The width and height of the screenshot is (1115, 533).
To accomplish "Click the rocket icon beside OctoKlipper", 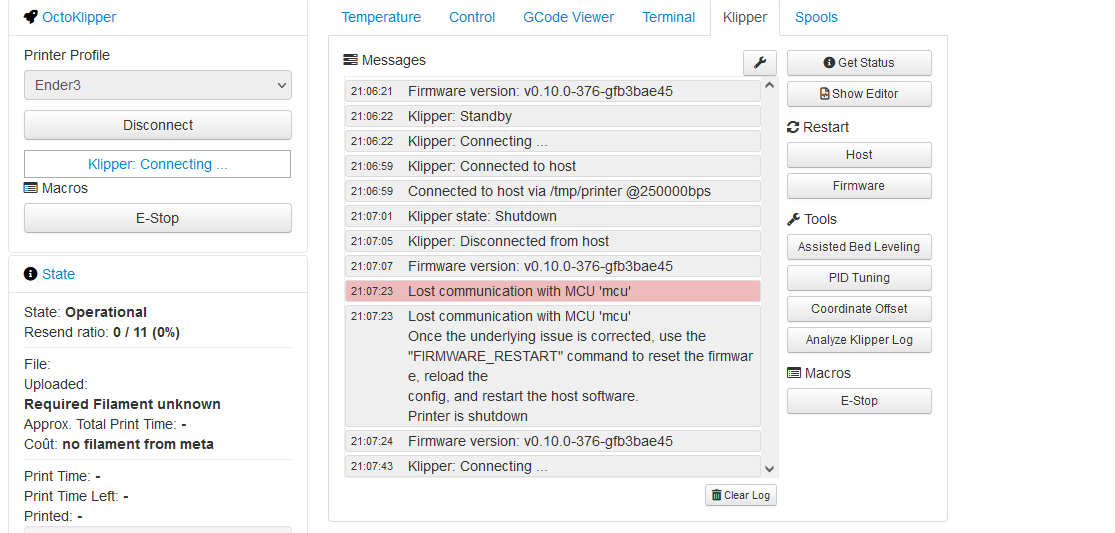I will coord(31,17).
